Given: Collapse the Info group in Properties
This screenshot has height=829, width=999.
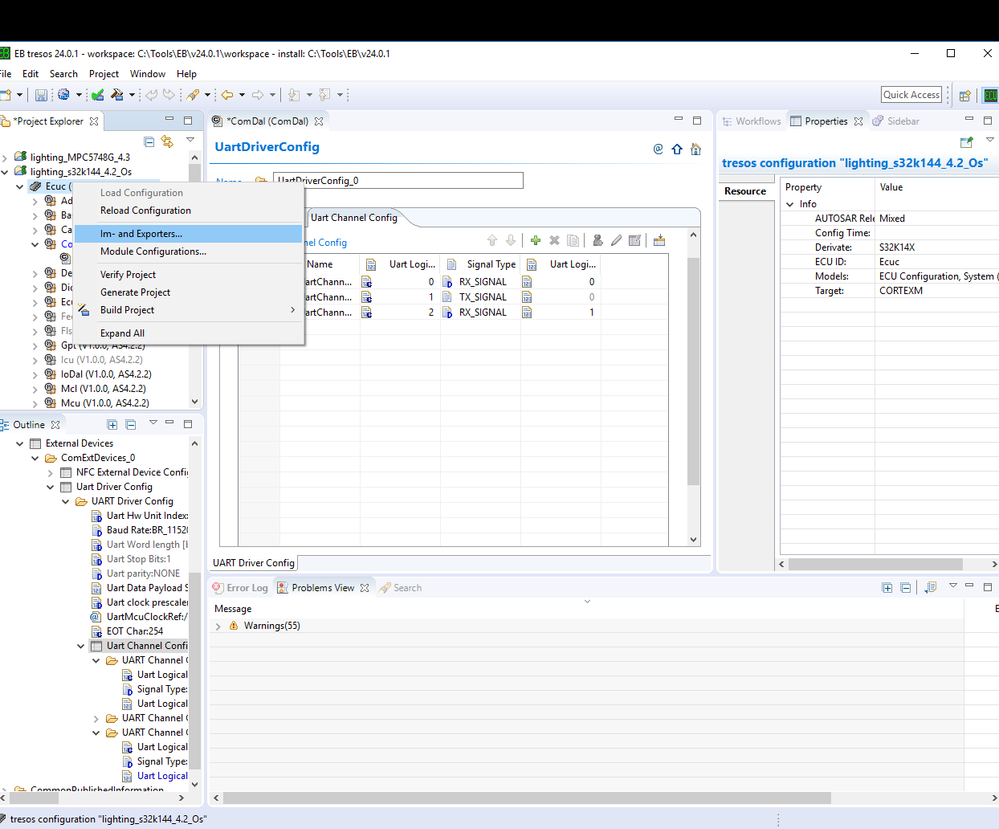Looking at the screenshot, I should pos(789,204).
